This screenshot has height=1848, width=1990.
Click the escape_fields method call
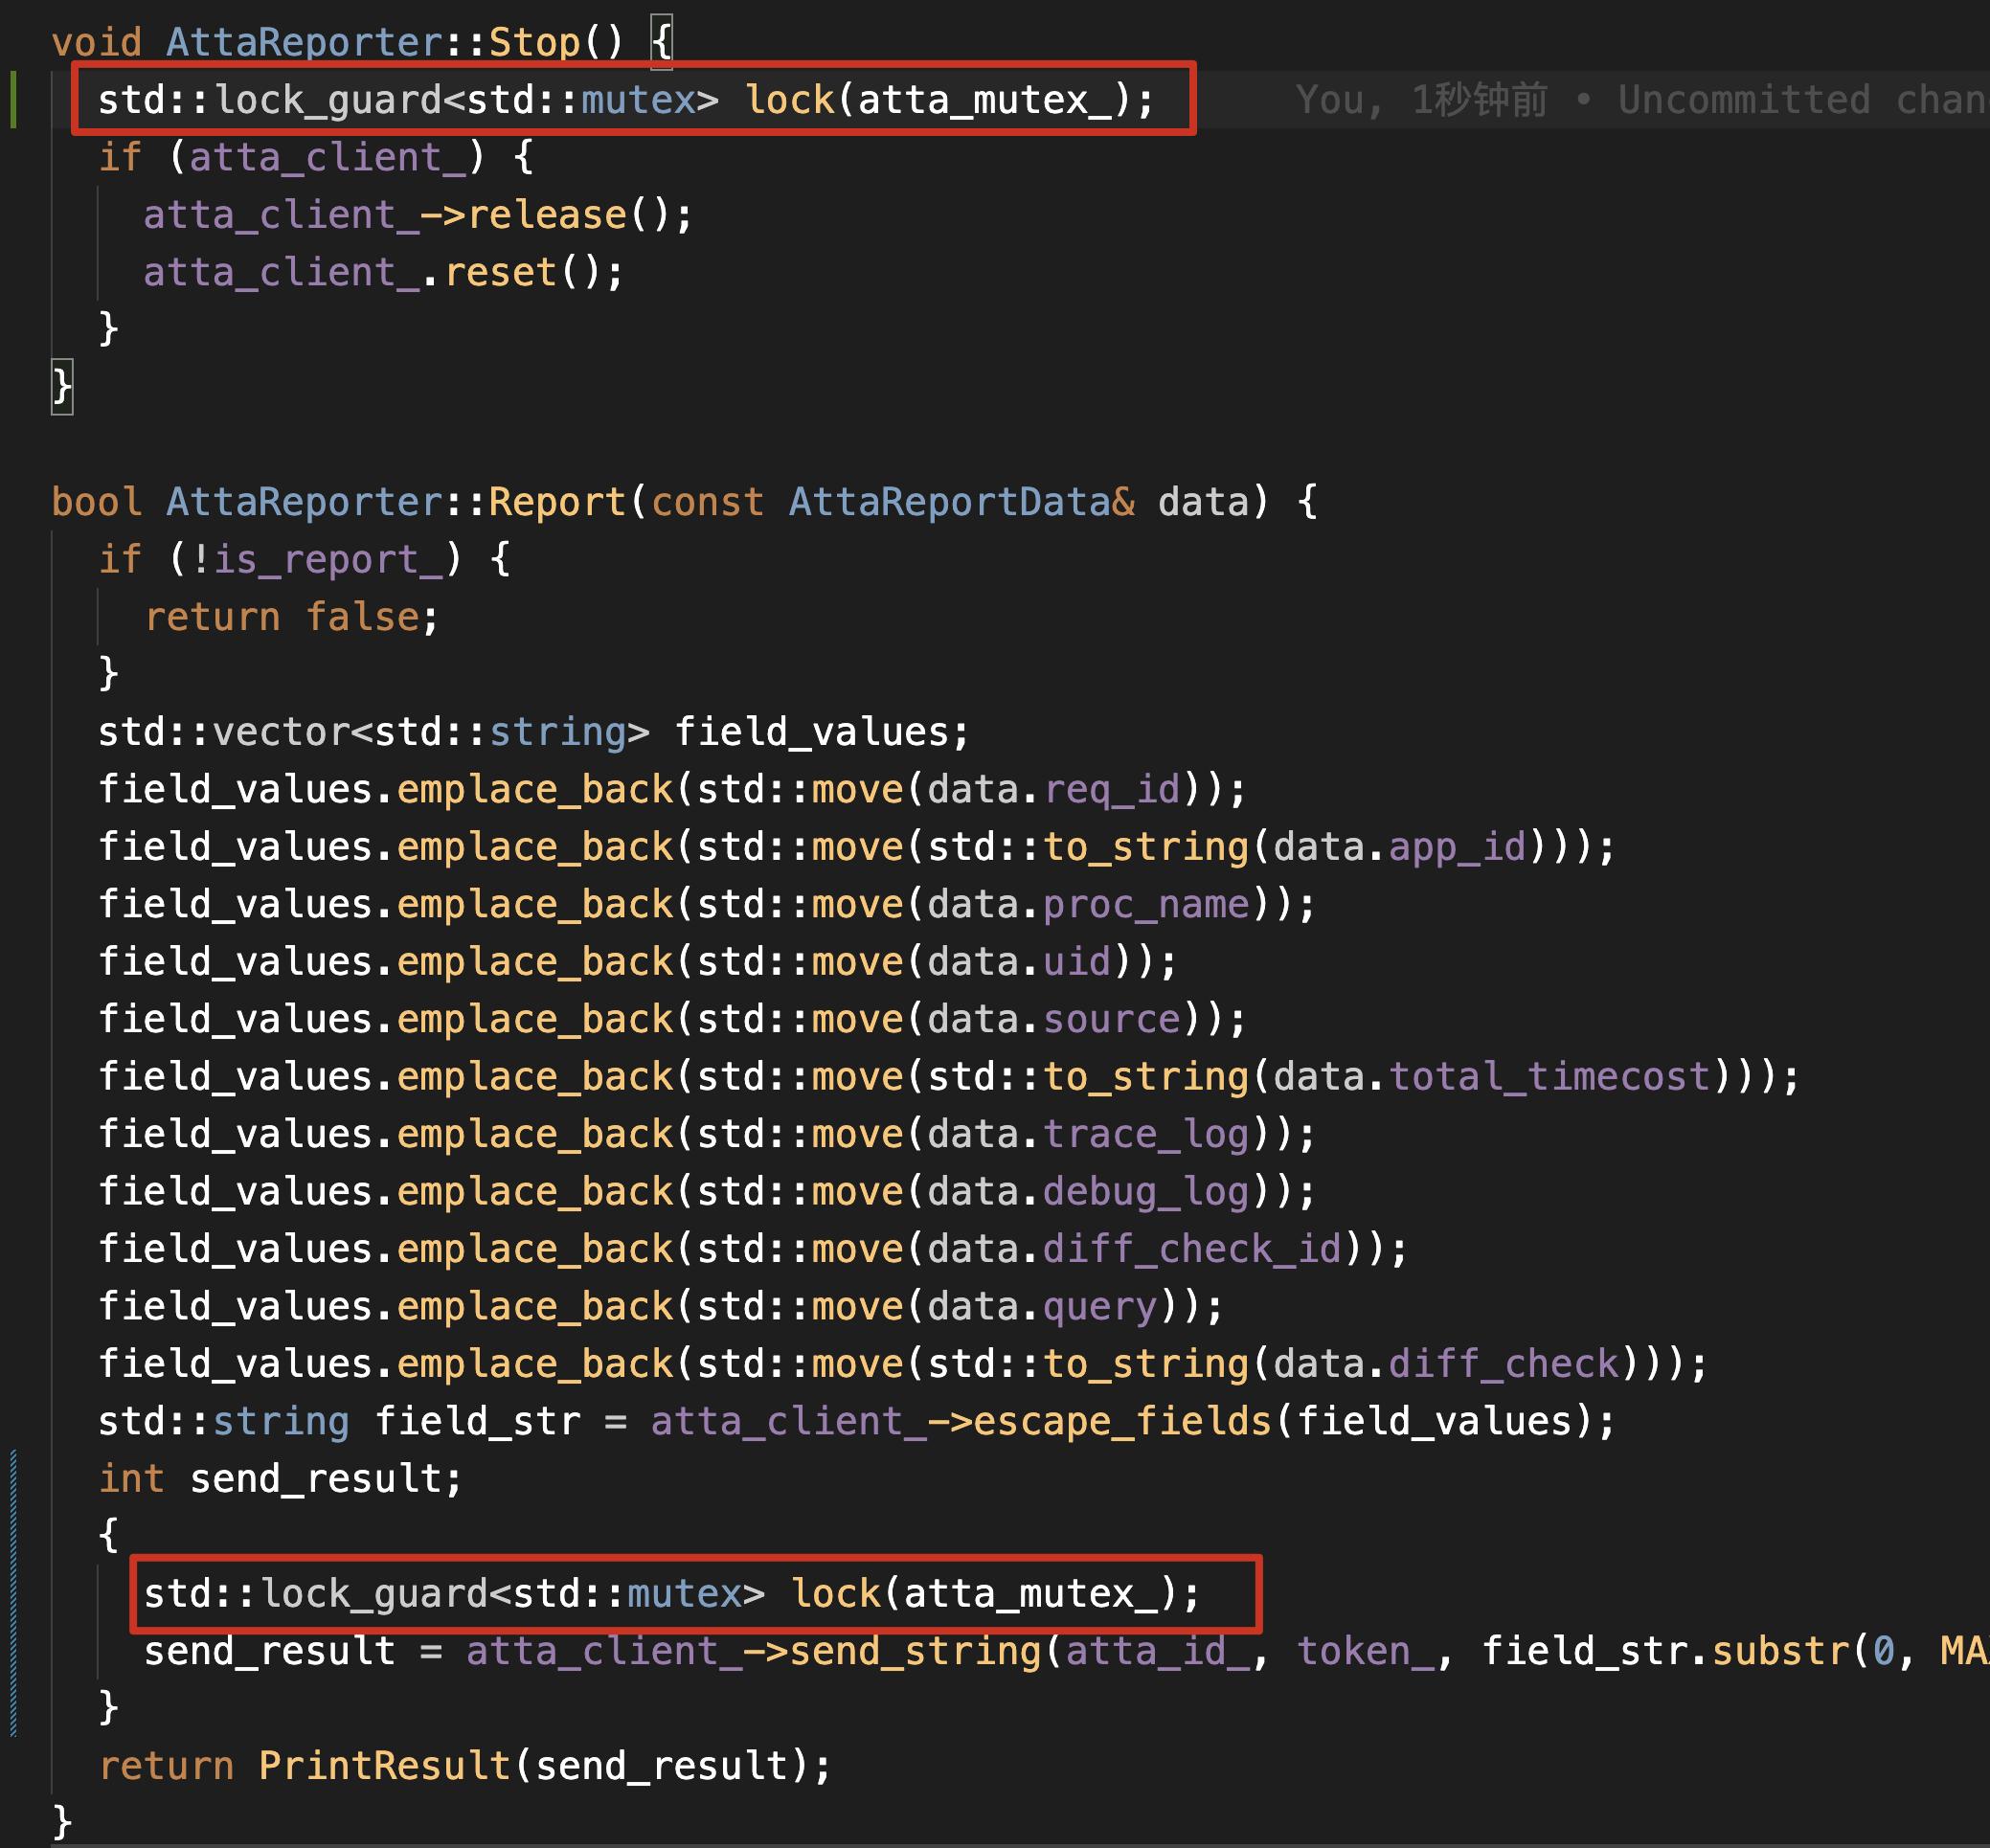click(x=1121, y=1422)
